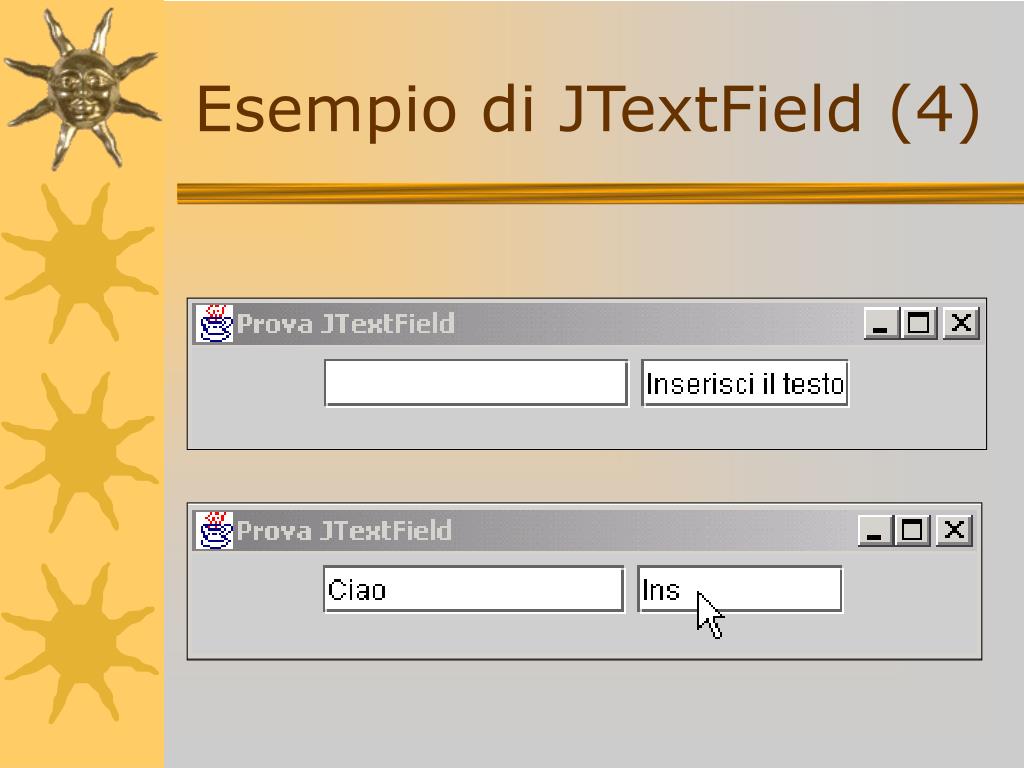Click the yellow sun silhouette directly below the sculpture
1024x768 pixels.
[80, 263]
